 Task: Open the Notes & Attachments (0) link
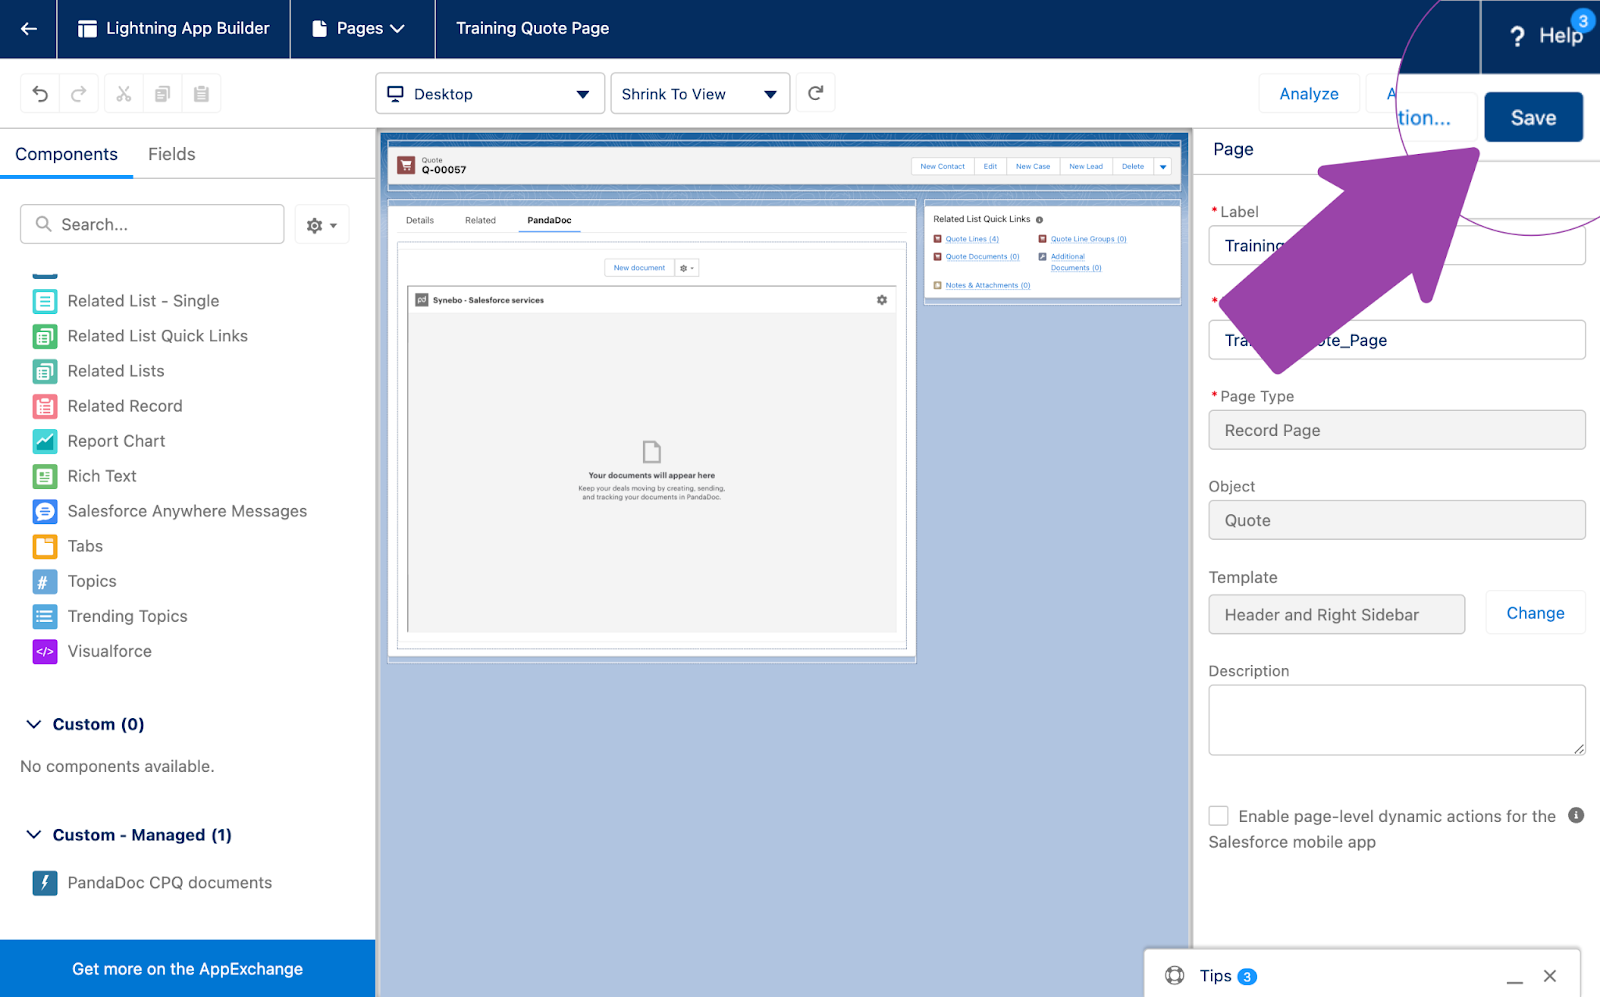point(988,285)
